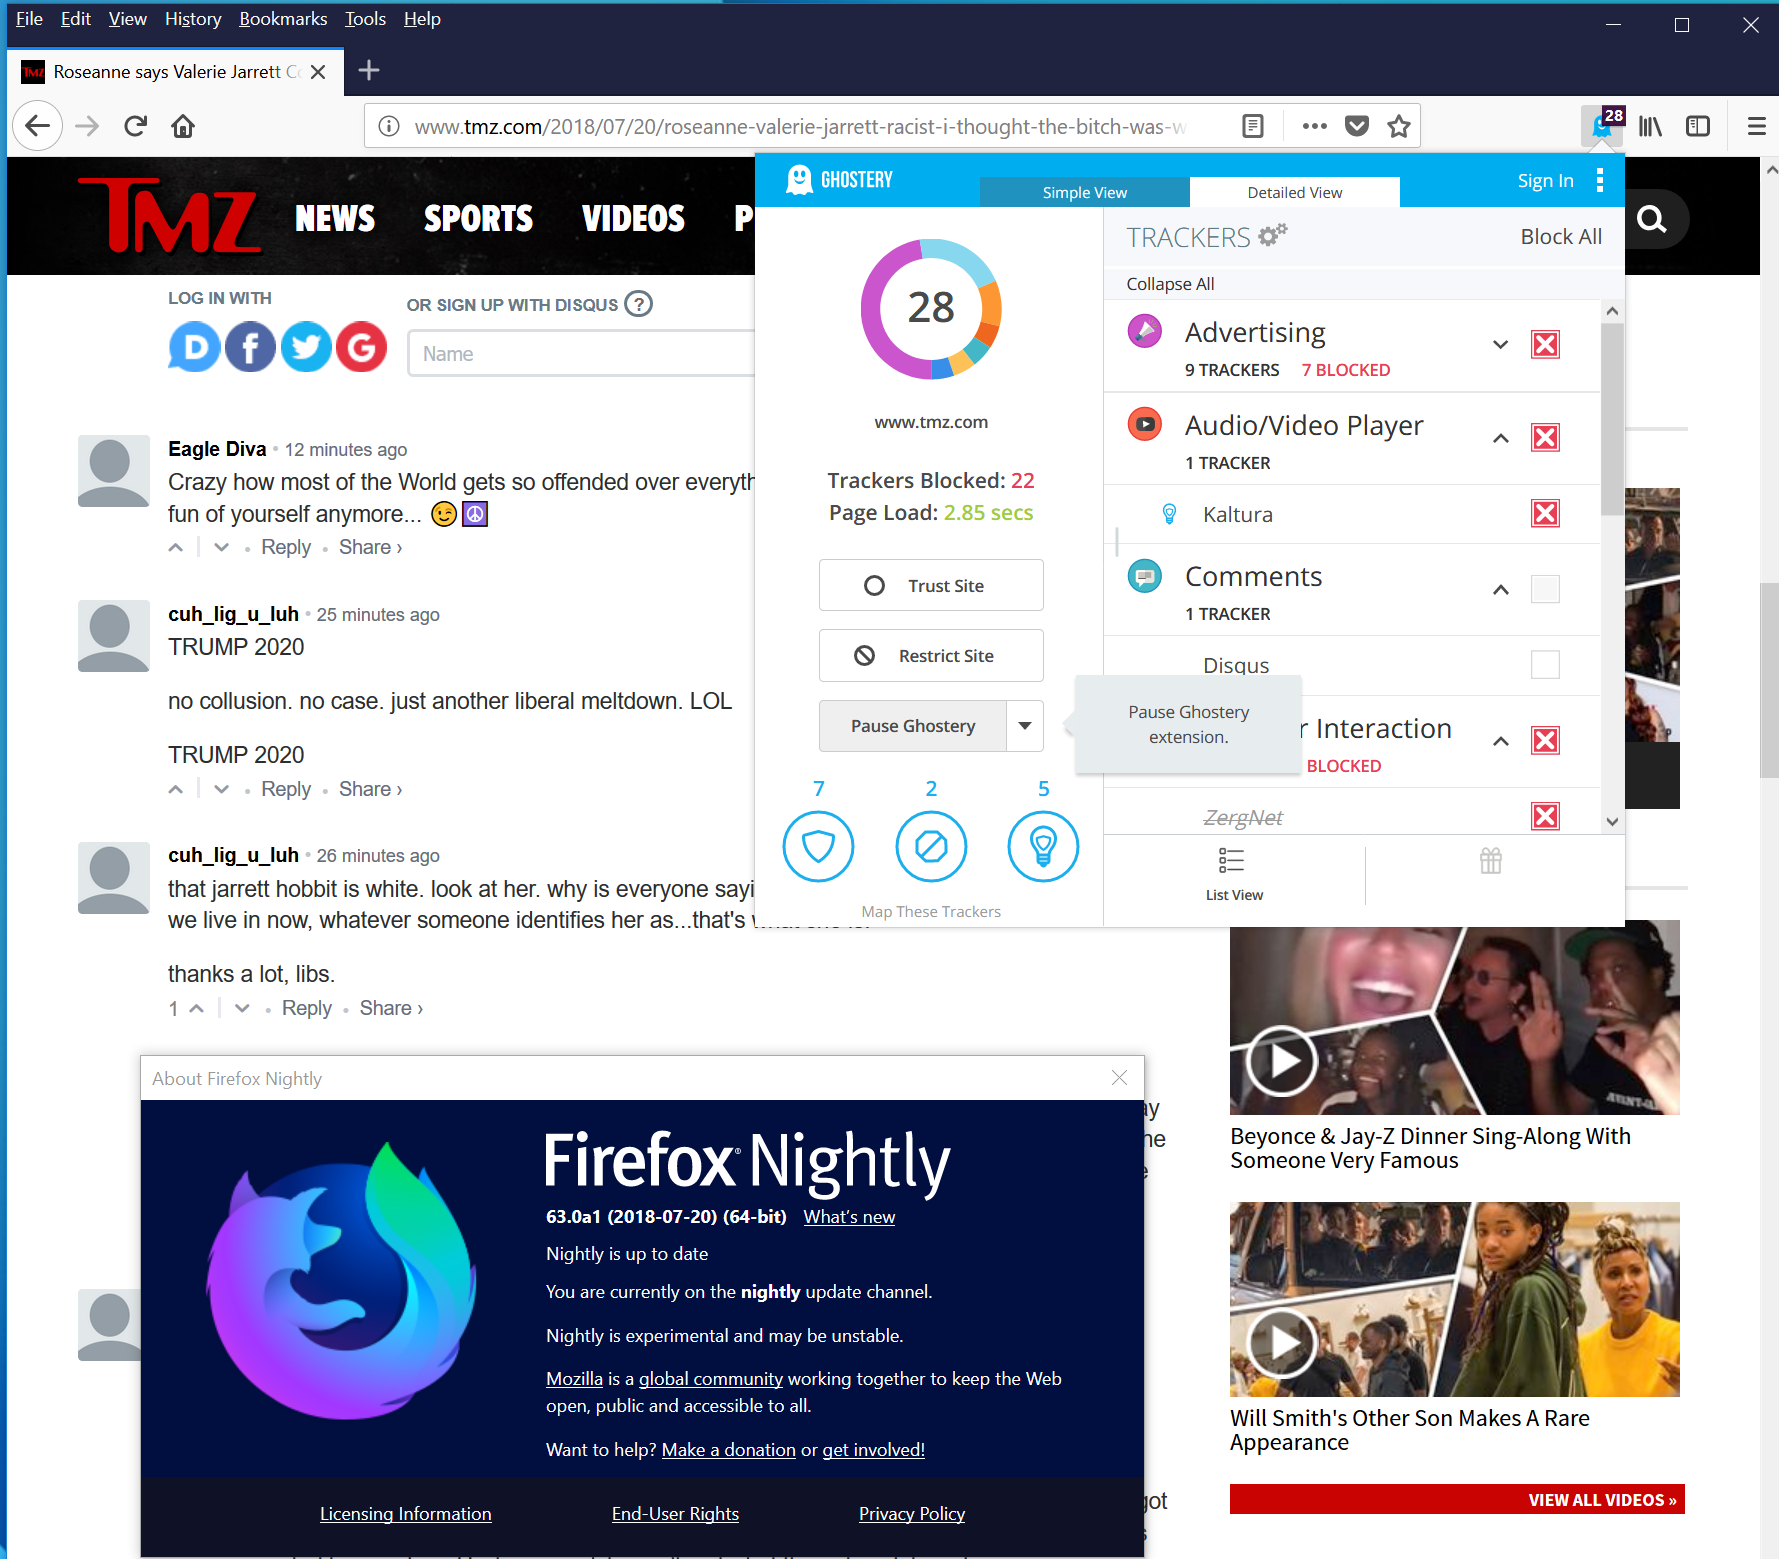Switch to Ghostery Simple View tab
Screen dimensions: 1779x1559
[1084, 192]
